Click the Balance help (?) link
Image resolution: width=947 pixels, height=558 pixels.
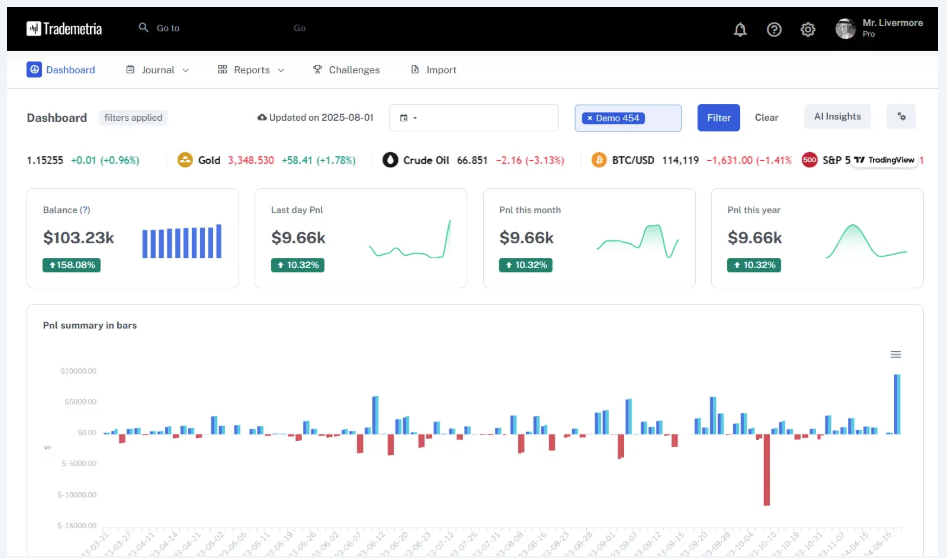tap(85, 210)
